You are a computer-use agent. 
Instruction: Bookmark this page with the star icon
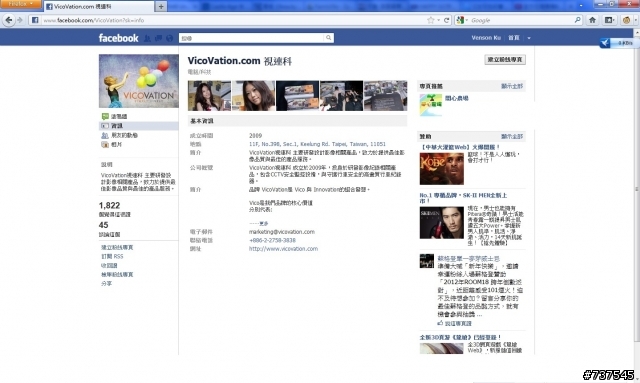point(430,20)
